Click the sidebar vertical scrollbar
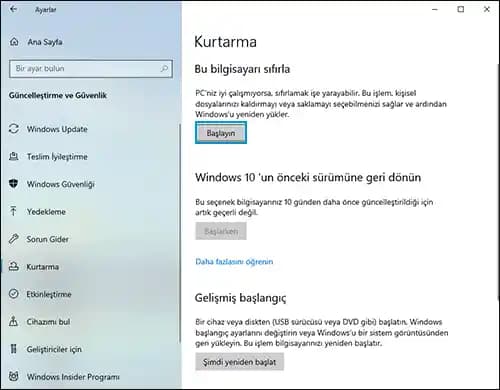Image resolution: width=500 pixels, height=390 pixels. tap(180, 233)
